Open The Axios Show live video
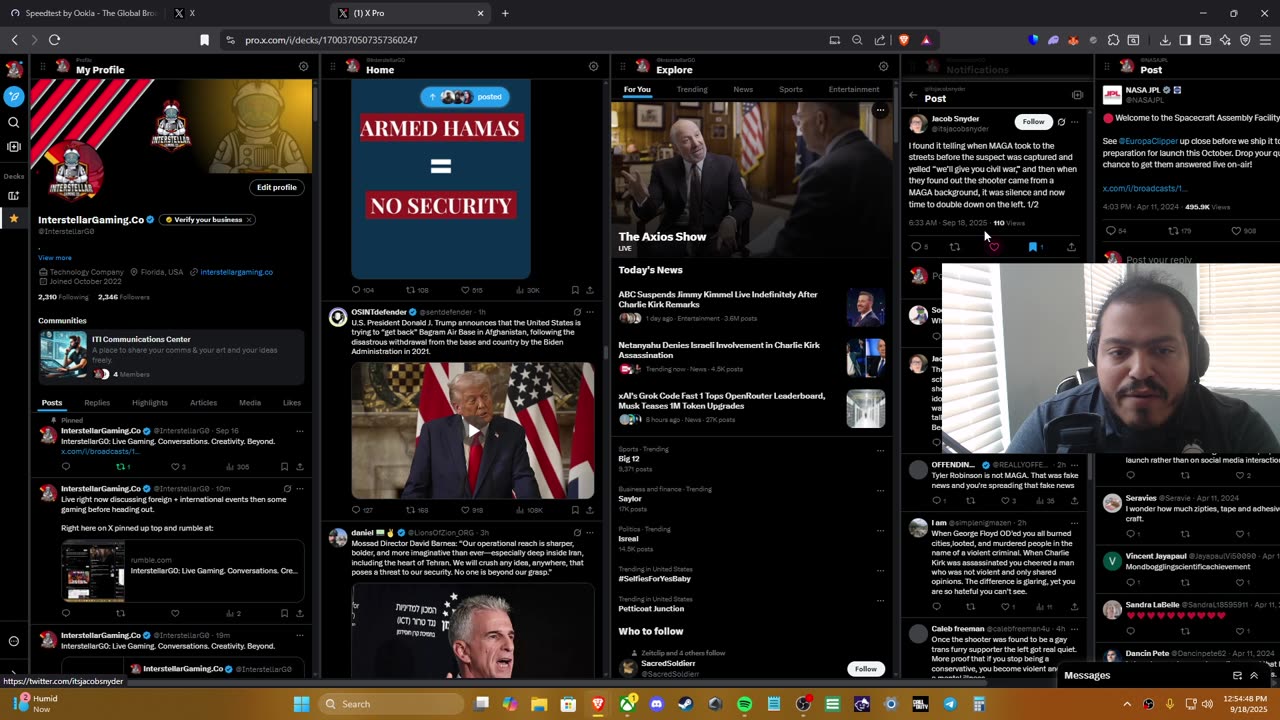This screenshot has width=1280, height=720. (751, 178)
